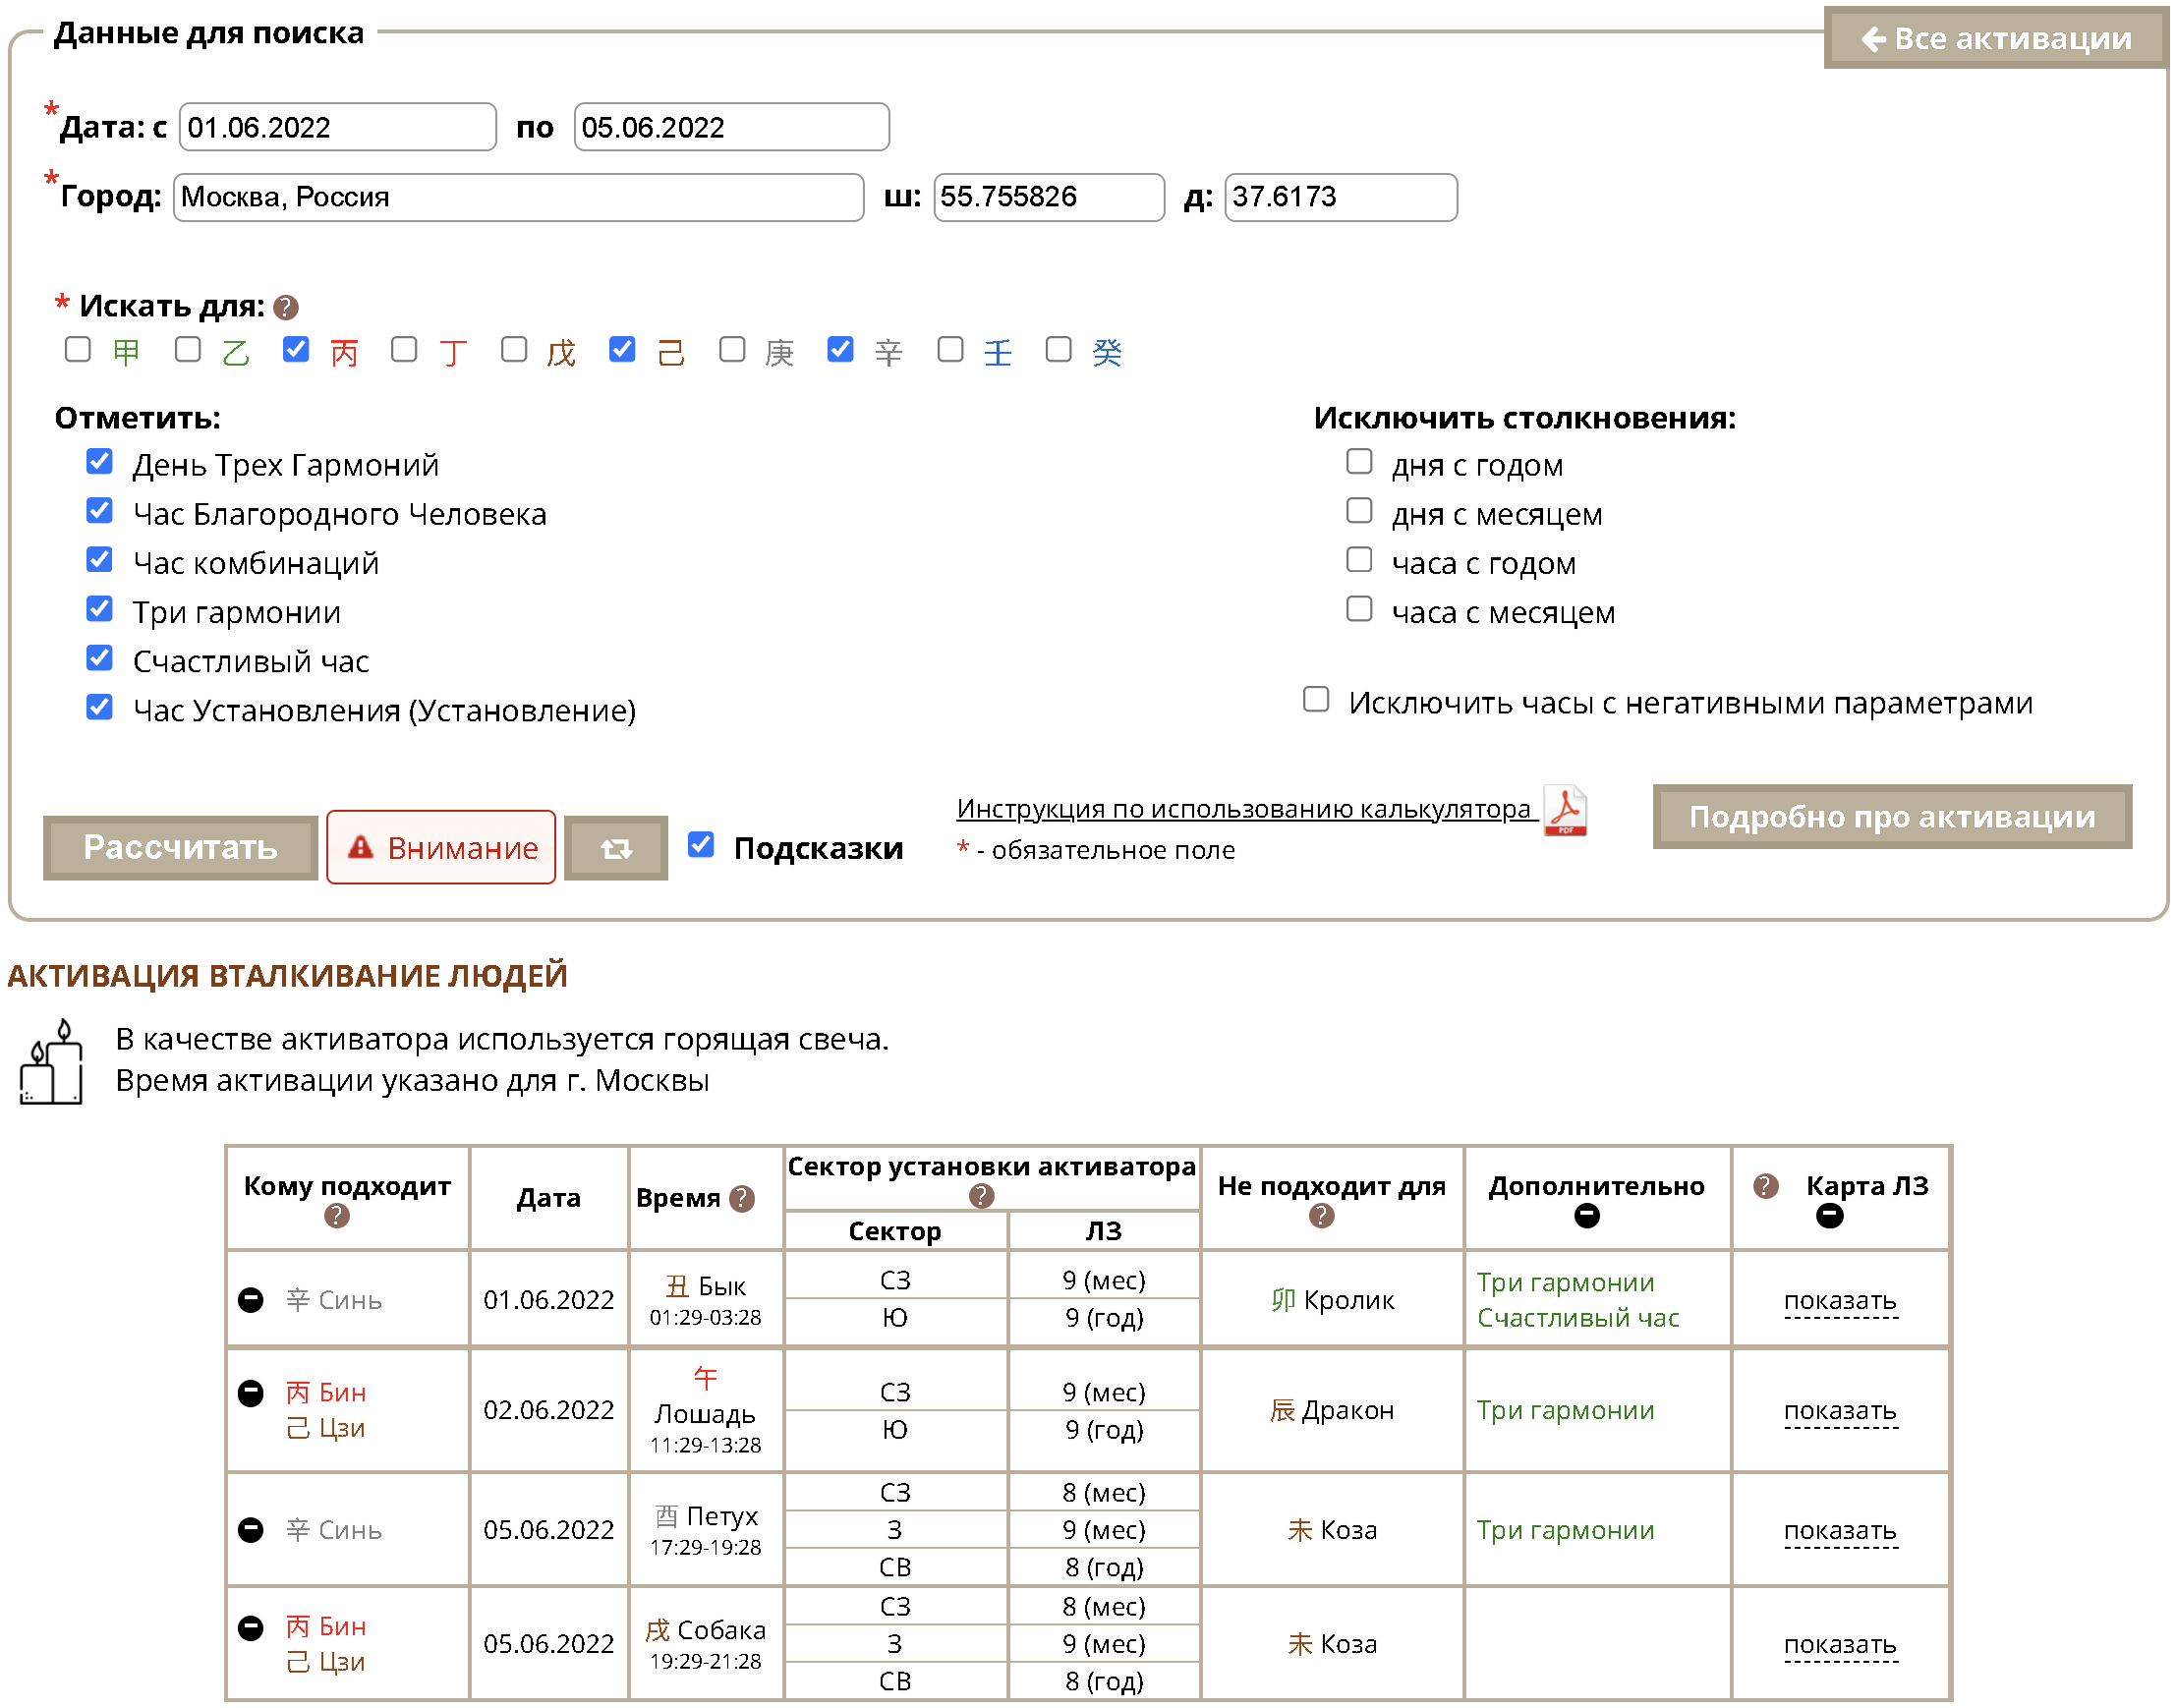Screen dimensions: 2176x1708
Task: Uncheck Час Благородного Человека
Action: point(99,511)
